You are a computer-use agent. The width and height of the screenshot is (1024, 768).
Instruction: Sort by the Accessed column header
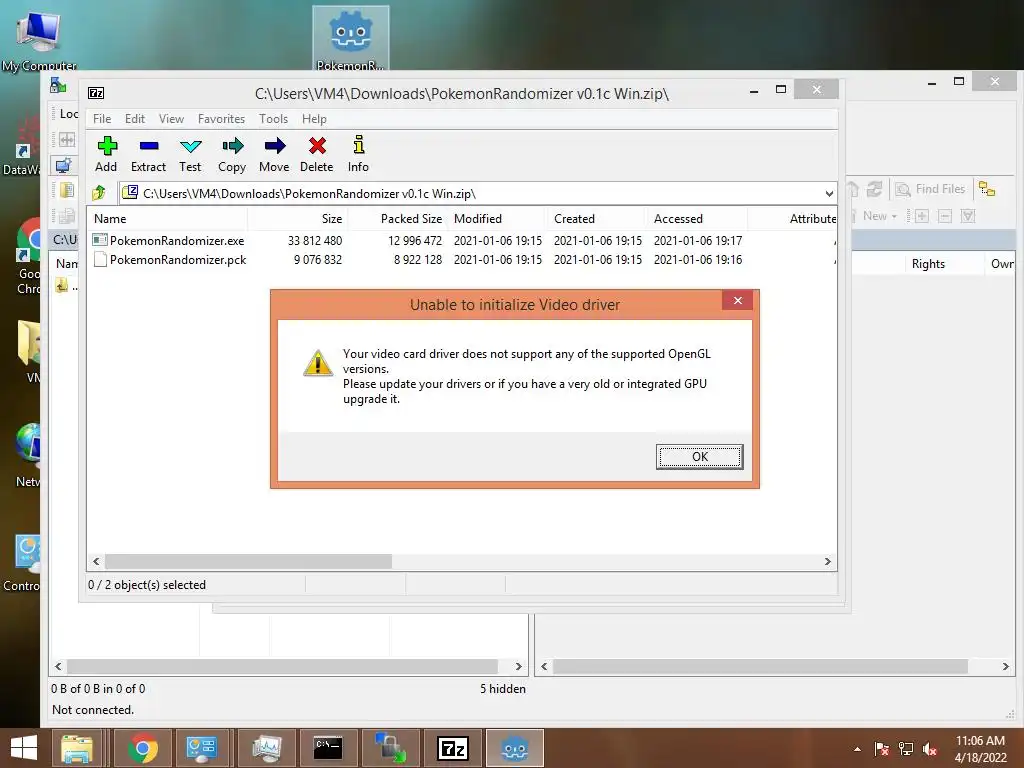tap(697, 219)
